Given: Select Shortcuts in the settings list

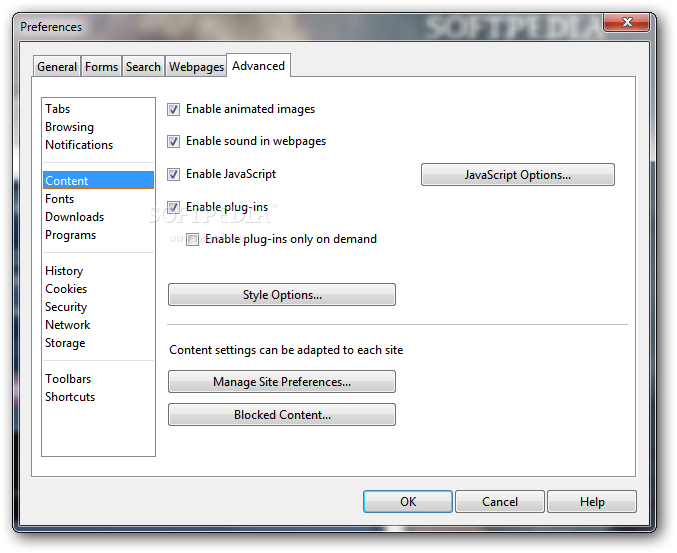Looking at the screenshot, I should (98, 397).
